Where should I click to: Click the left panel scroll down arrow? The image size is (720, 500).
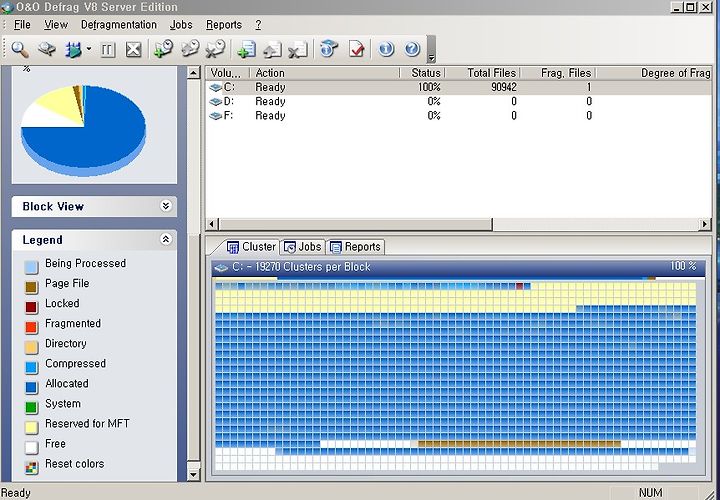click(194, 475)
